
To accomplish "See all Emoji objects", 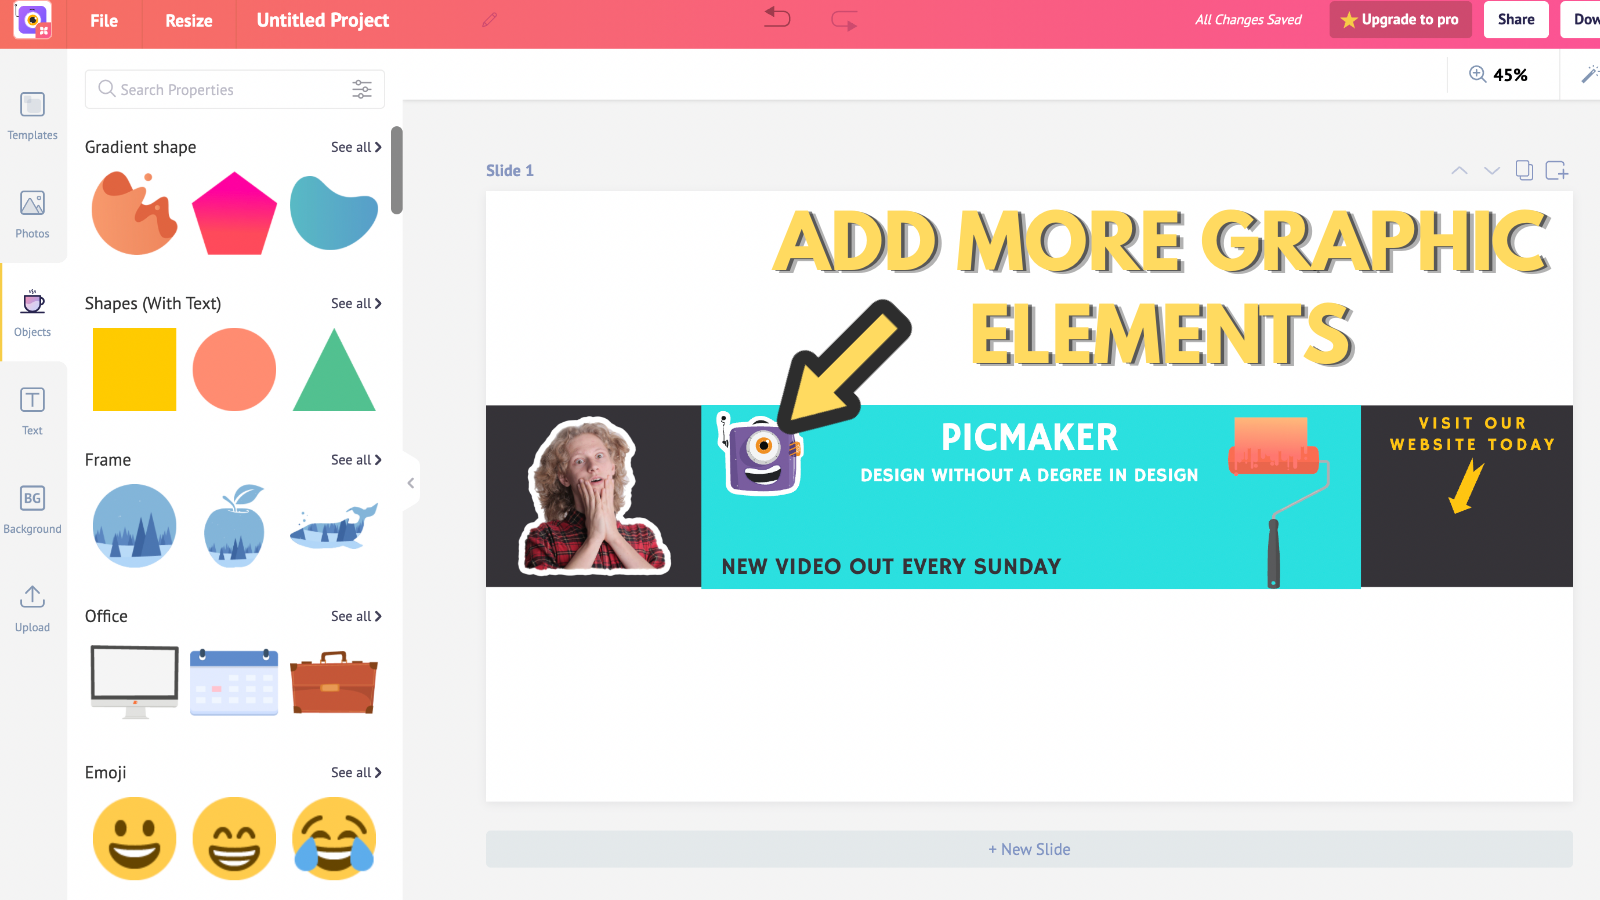I will pyautogui.click(x=356, y=773).
